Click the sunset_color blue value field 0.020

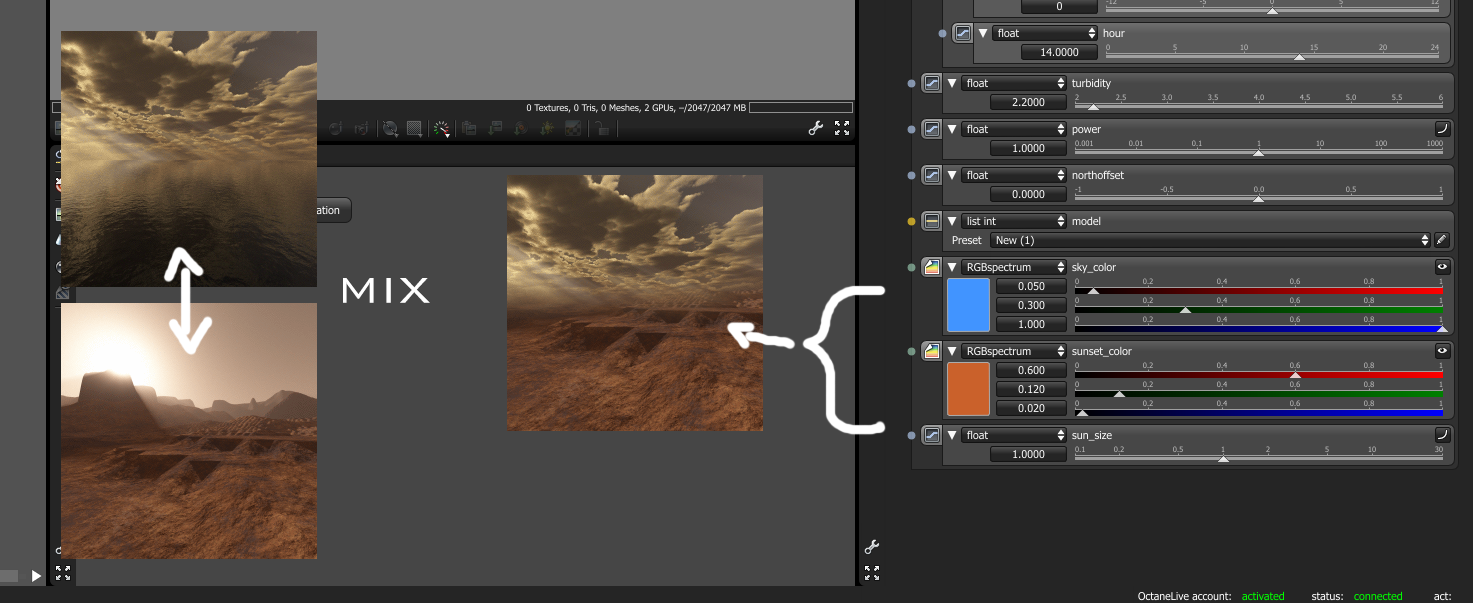coord(1031,408)
